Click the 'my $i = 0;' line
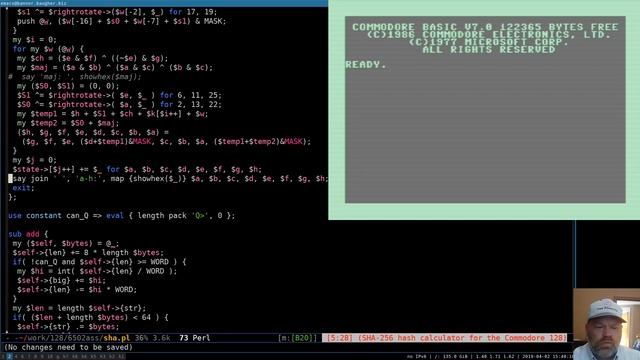Screen dimensions: 640x360 (x=35, y=40)
